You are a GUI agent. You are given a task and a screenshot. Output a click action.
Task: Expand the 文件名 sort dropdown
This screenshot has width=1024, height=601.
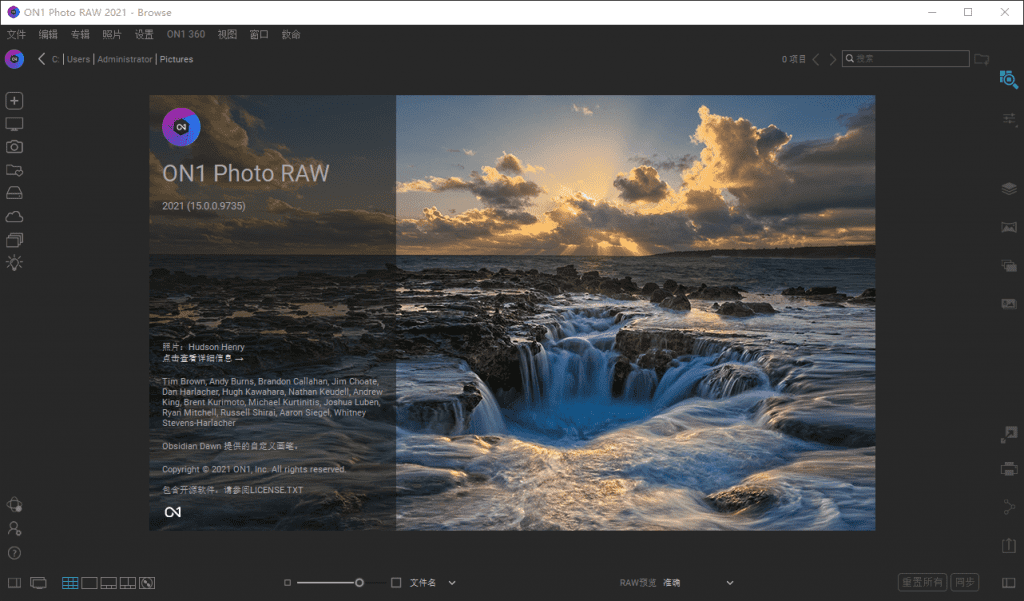(x=451, y=583)
